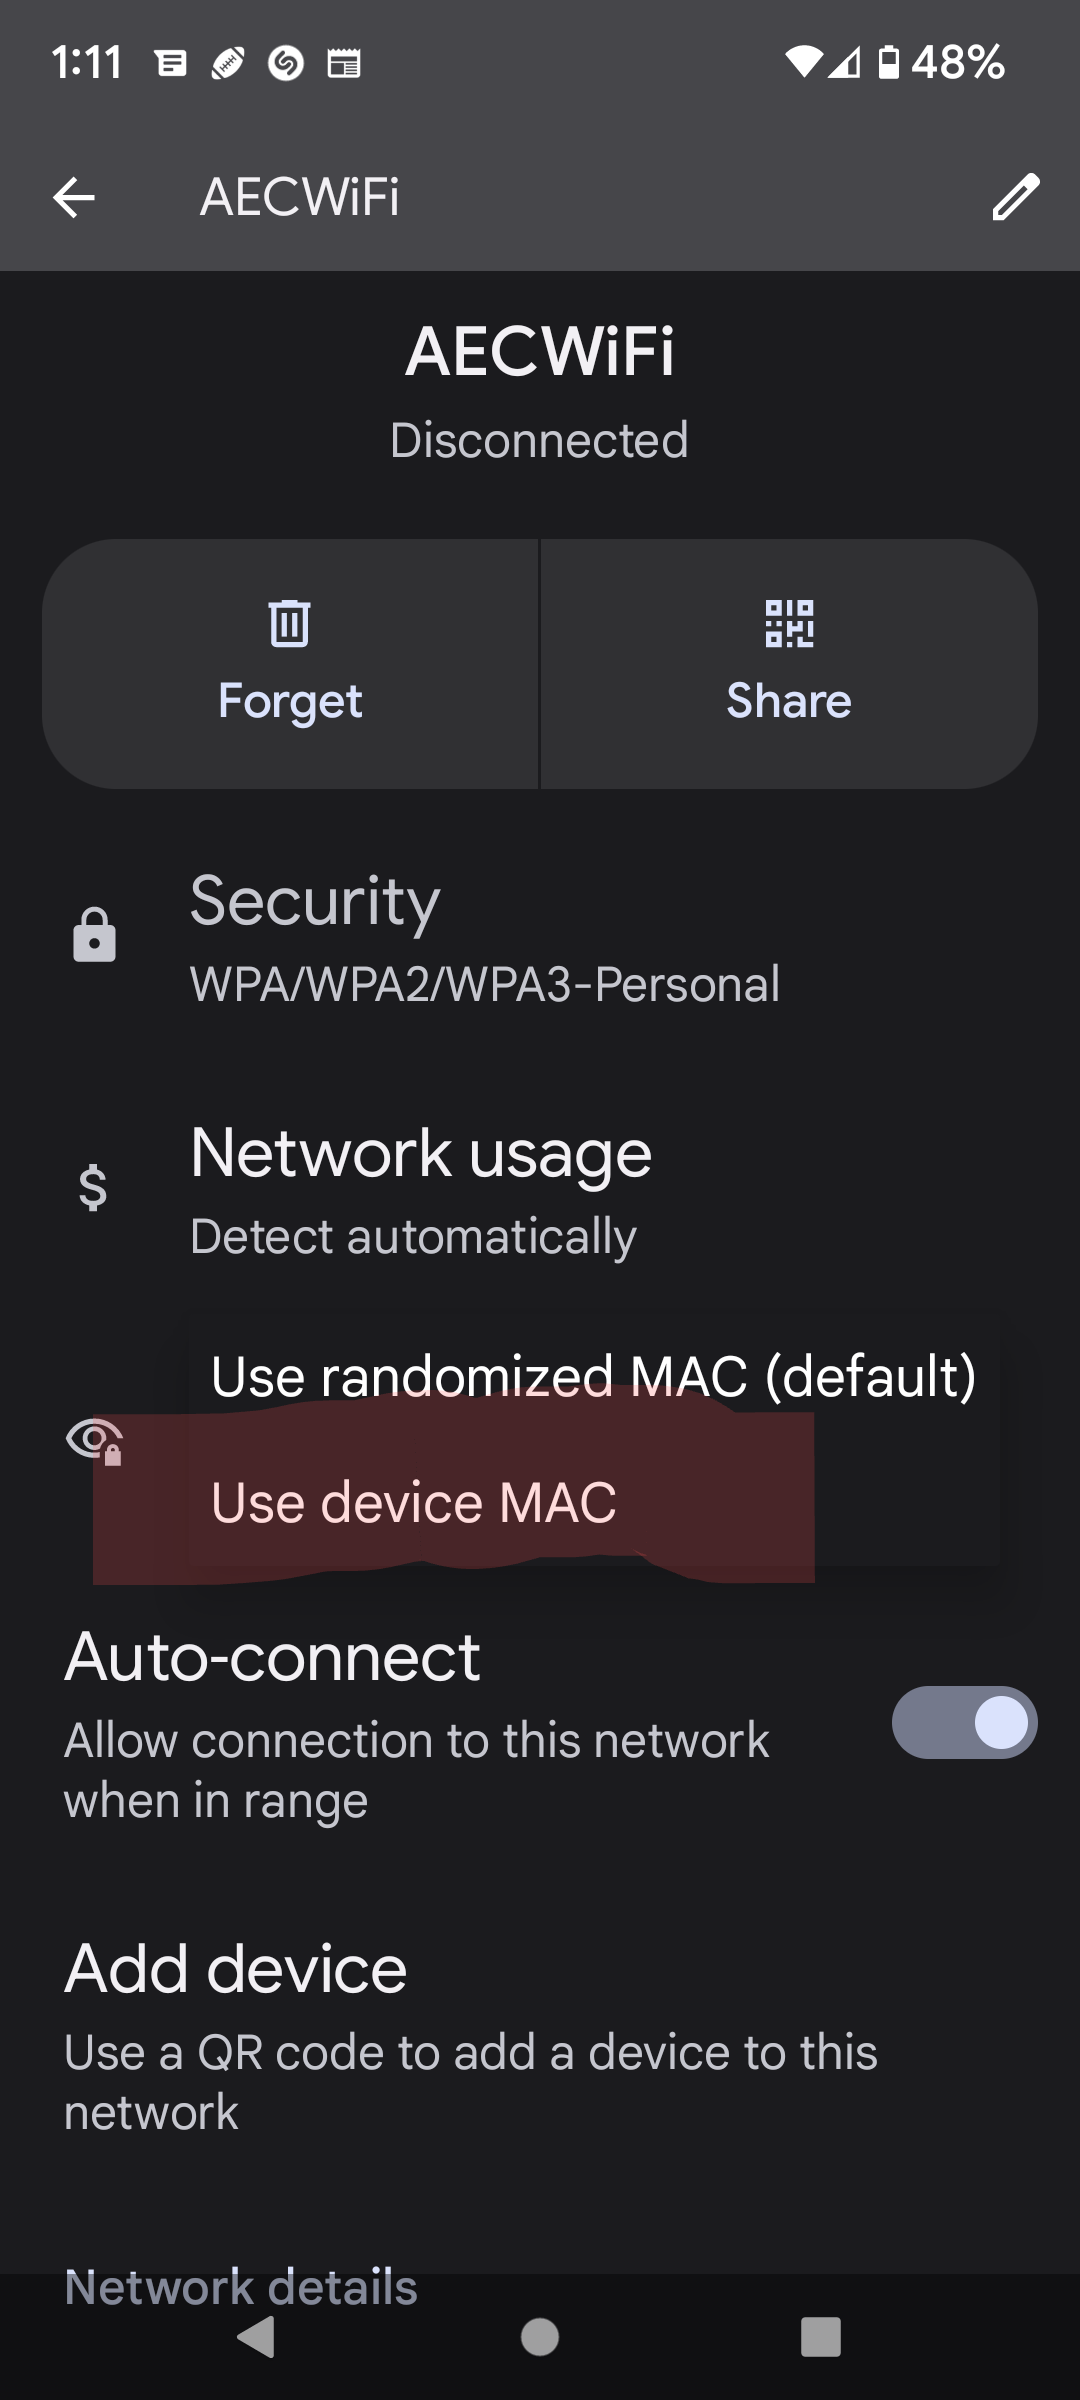Image resolution: width=1080 pixels, height=2400 pixels.
Task: Tap the Android back triangle button
Action: (x=257, y=2337)
